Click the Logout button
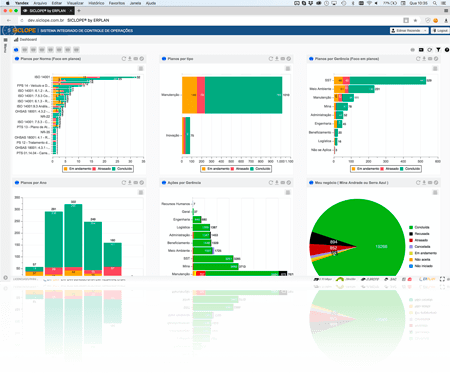Image resolution: width=450 pixels, height=373 pixels. 440,30
